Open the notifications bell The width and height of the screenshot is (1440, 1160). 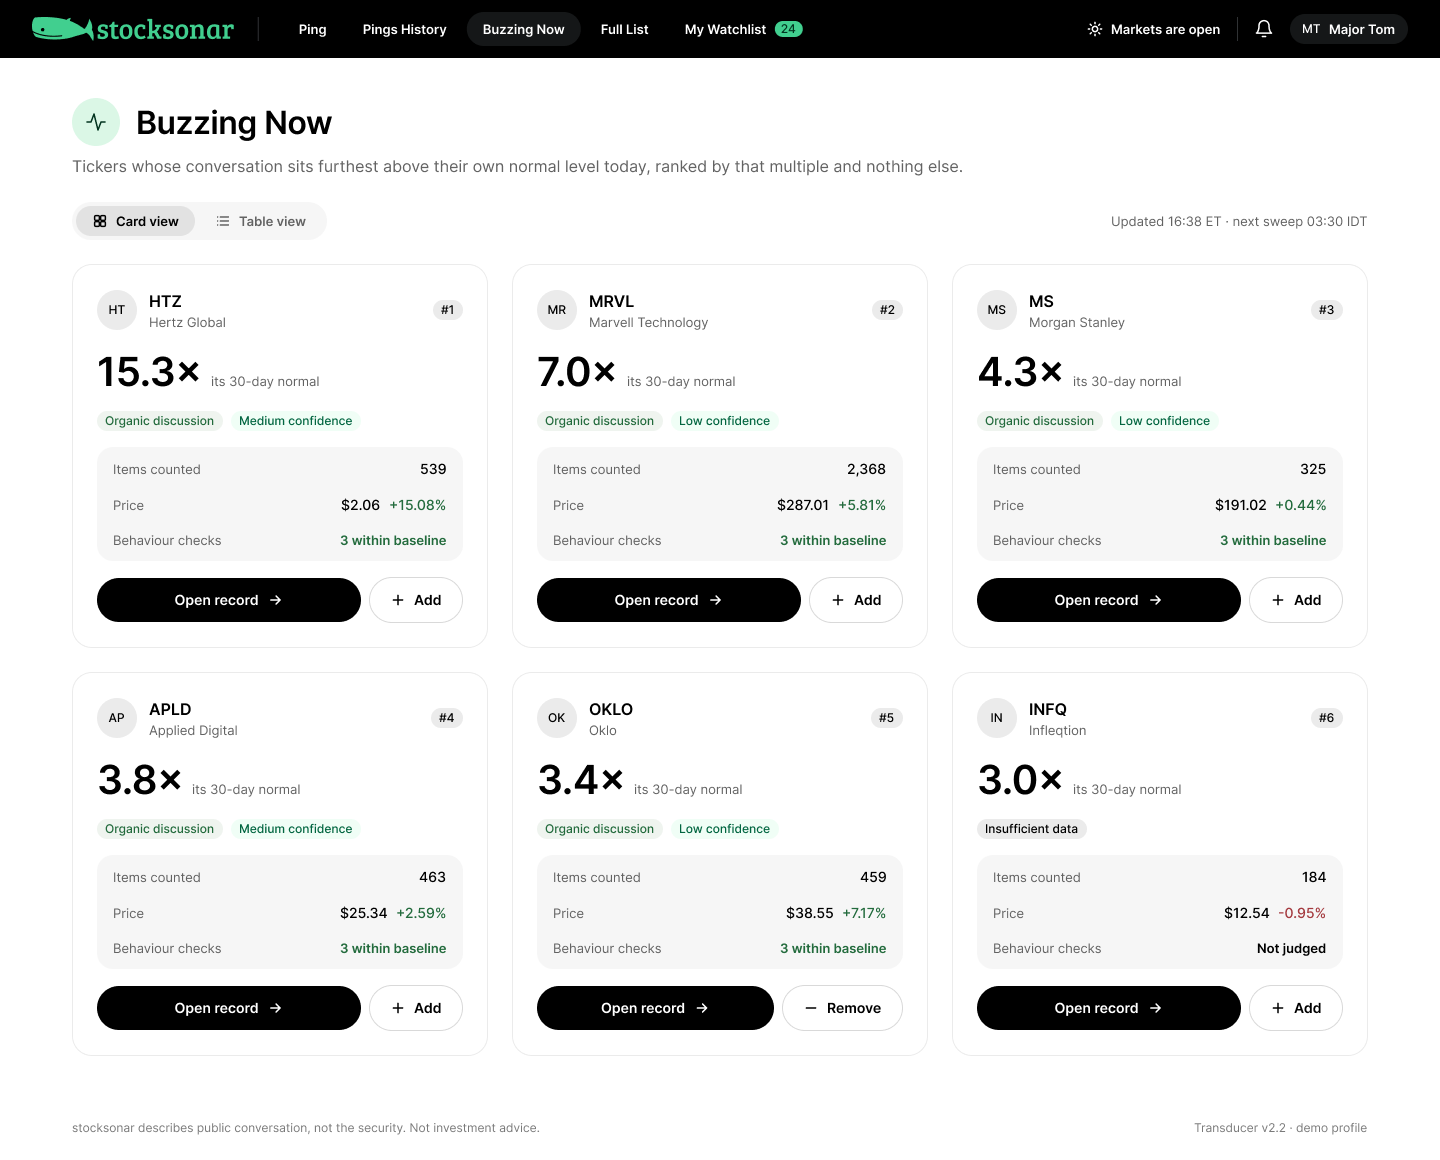tap(1264, 29)
